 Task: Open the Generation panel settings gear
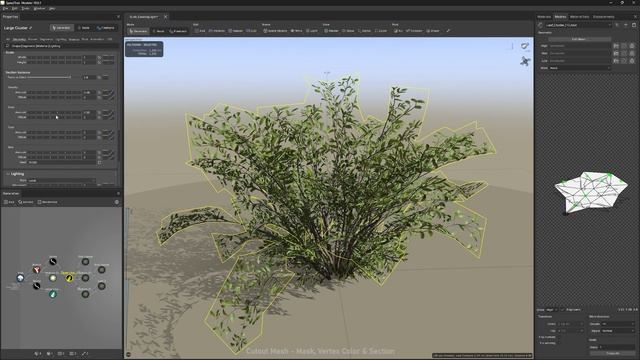(x=117, y=202)
